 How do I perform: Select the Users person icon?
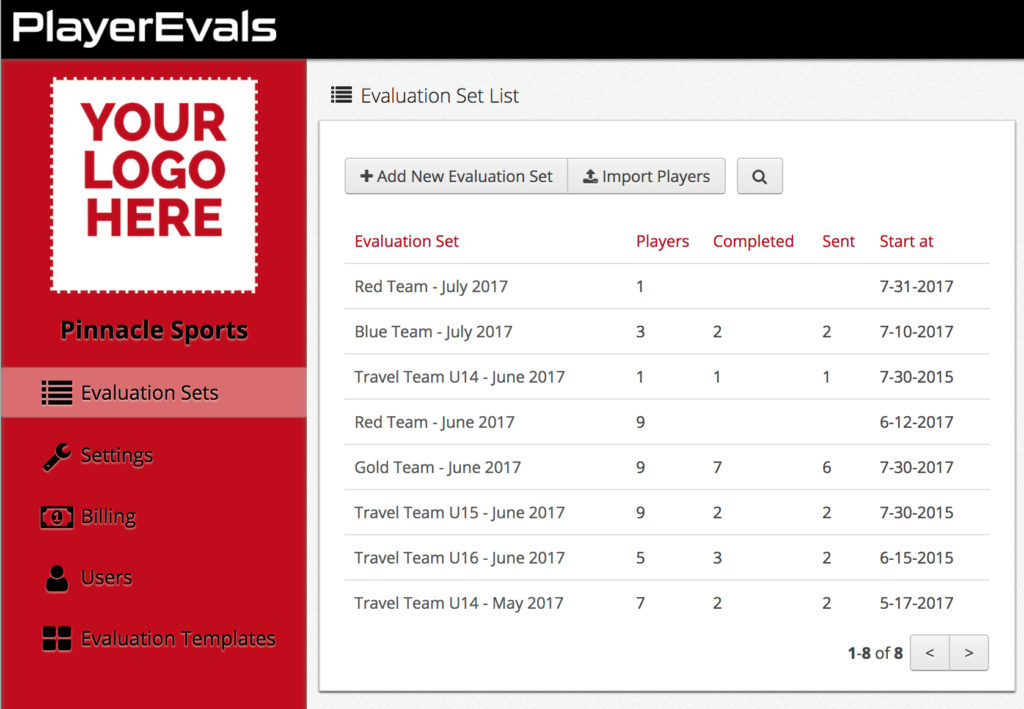(x=57, y=577)
